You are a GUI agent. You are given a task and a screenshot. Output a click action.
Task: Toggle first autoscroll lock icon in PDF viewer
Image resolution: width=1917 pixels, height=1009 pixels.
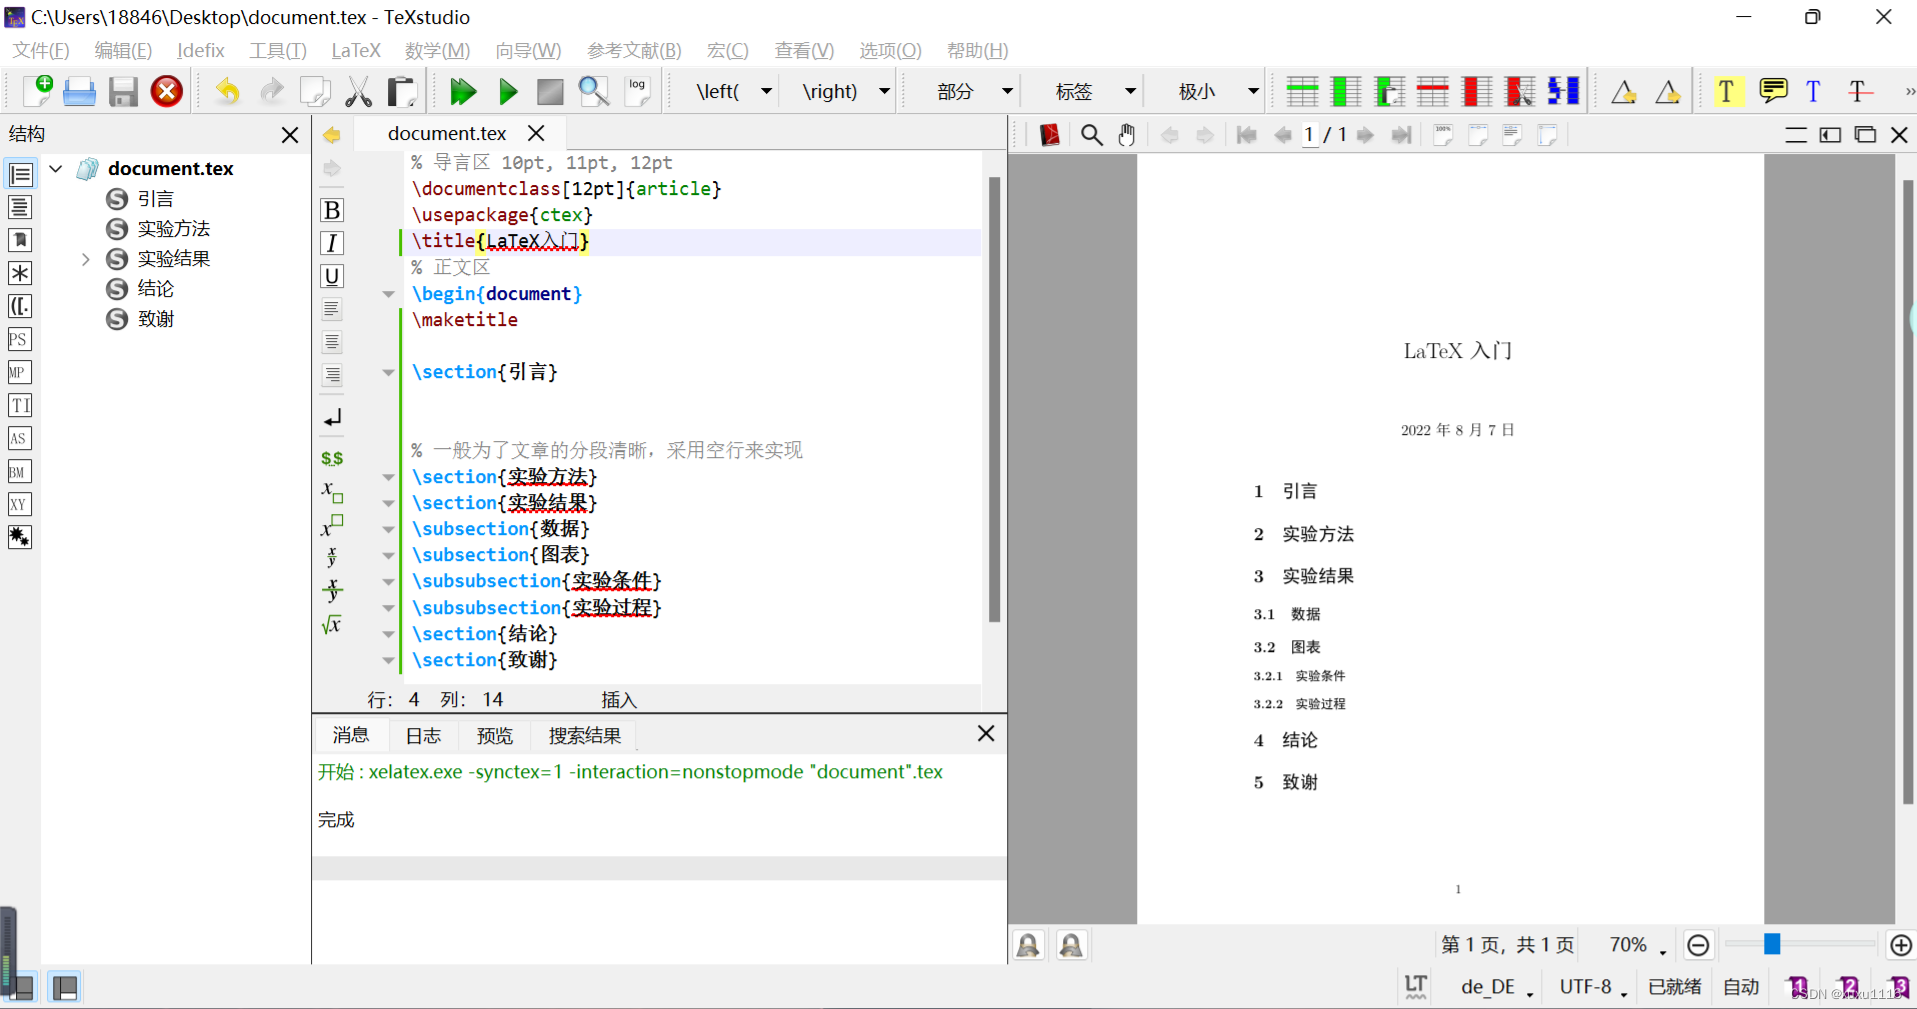pyautogui.click(x=1029, y=945)
